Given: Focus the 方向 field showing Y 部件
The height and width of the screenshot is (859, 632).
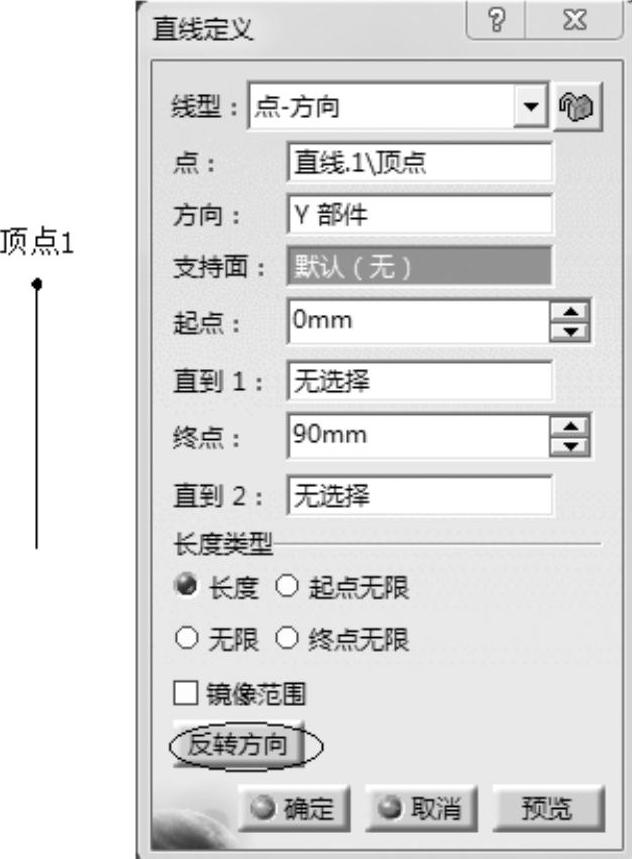Looking at the screenshot, I should pyautogui.click(x=419, y=215).
